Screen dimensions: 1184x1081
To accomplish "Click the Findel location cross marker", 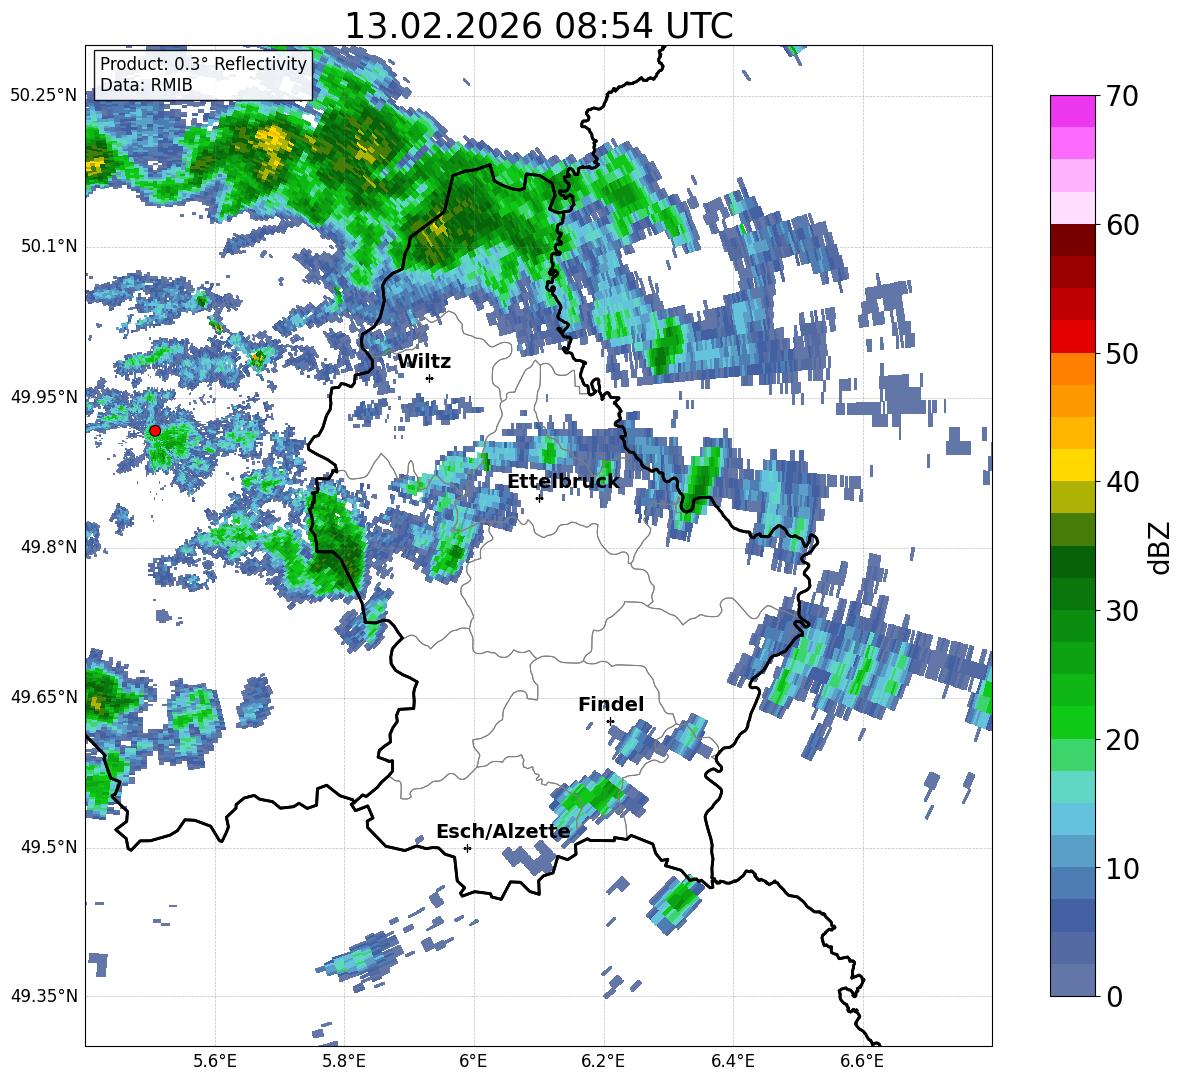I will (610, 722).
